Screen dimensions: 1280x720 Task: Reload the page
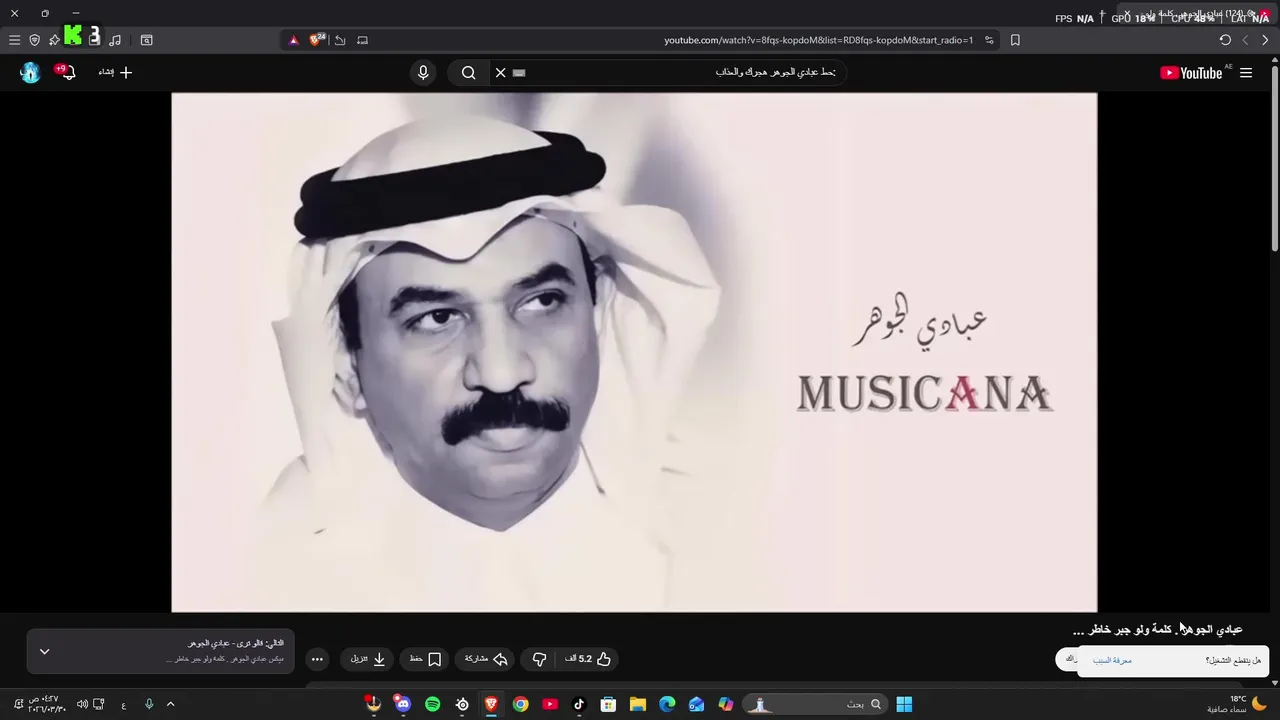1225,40
